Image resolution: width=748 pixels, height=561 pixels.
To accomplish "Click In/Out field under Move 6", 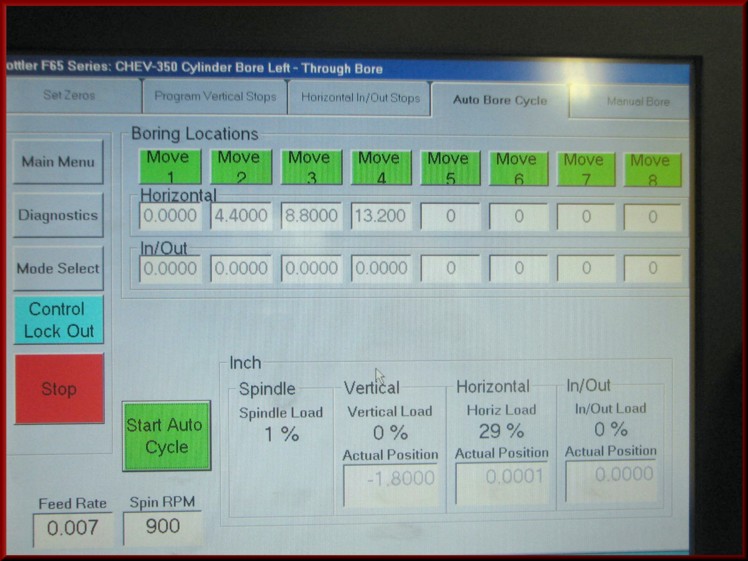I will click(519, 268).
